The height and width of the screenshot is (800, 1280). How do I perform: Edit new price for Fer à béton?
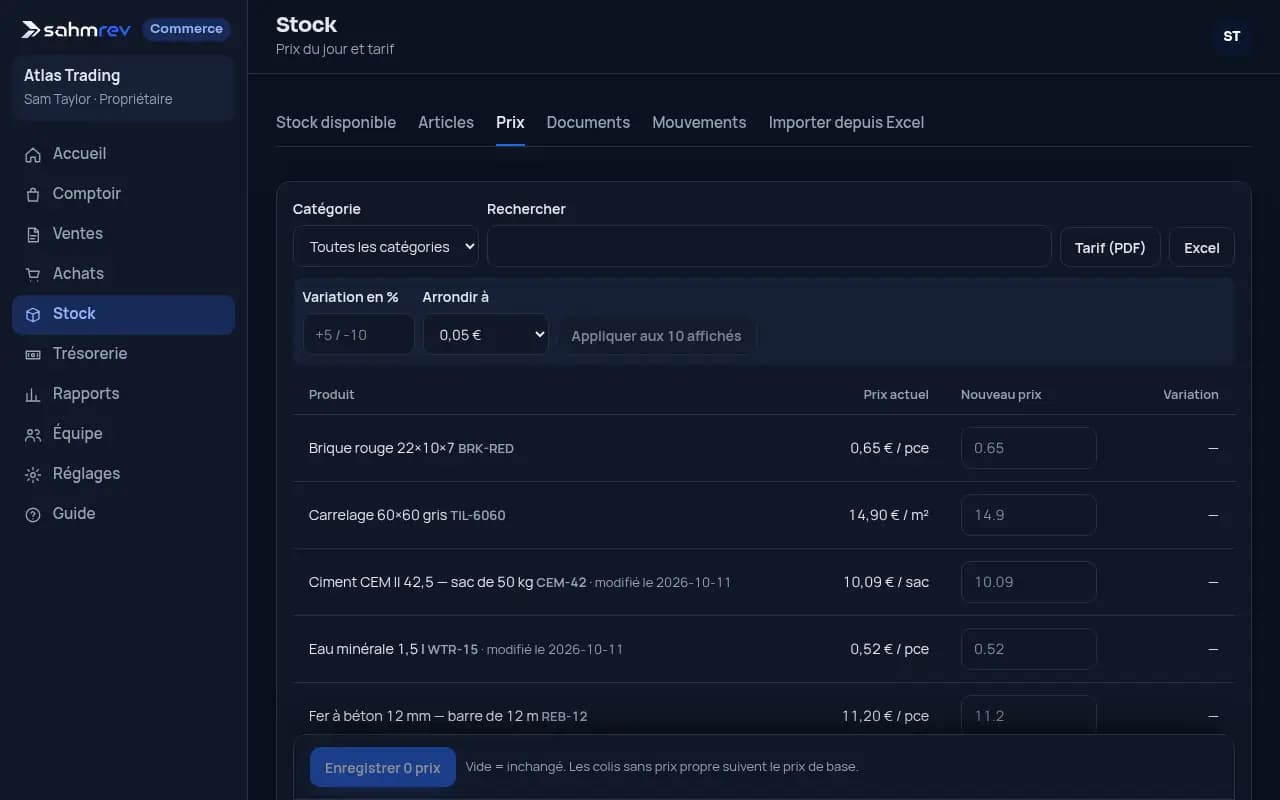tap(1029, 716)
